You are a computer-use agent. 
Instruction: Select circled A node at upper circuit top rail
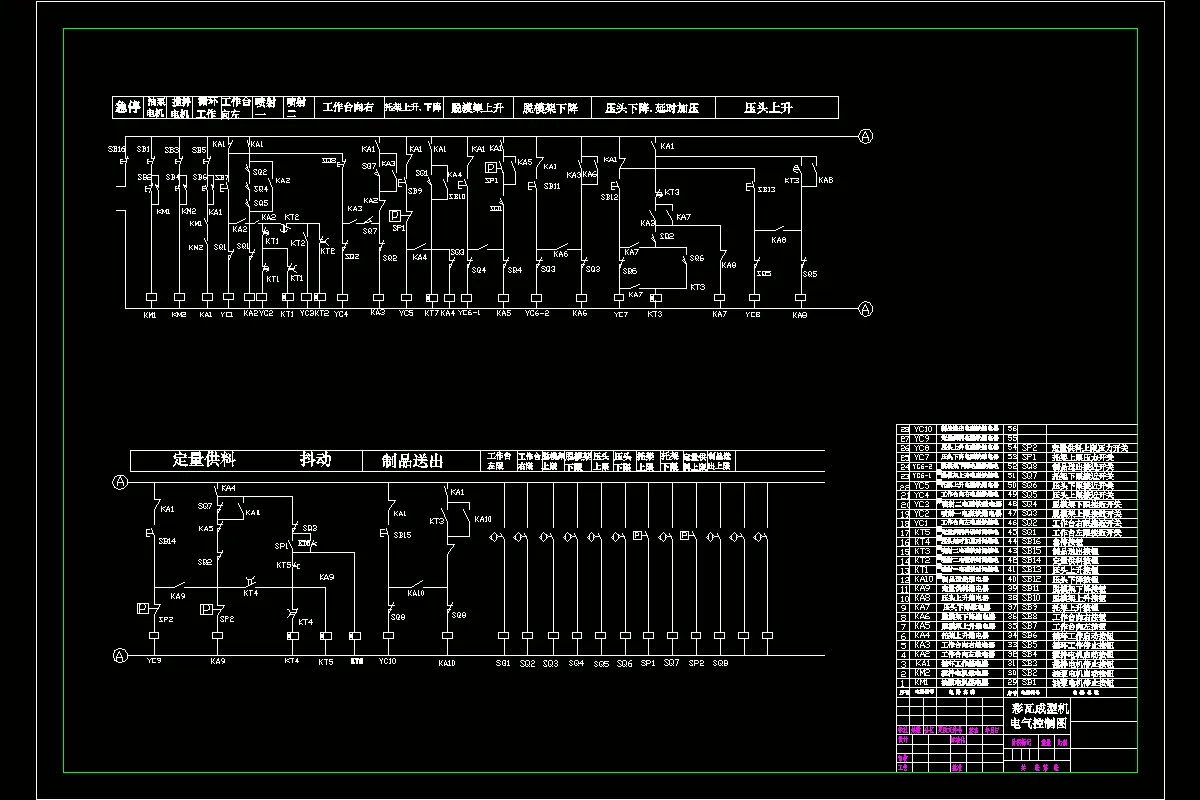pyautogui.click(x=866, y=137)
